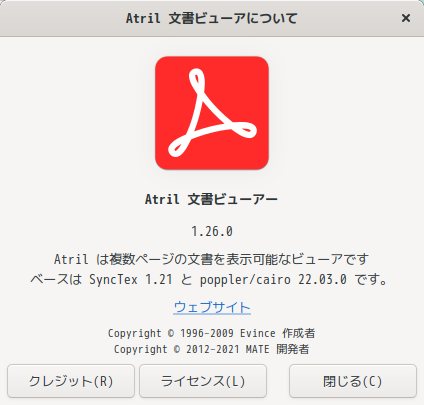Click the red Atril PDF logo icon

[x=212, y=113]
